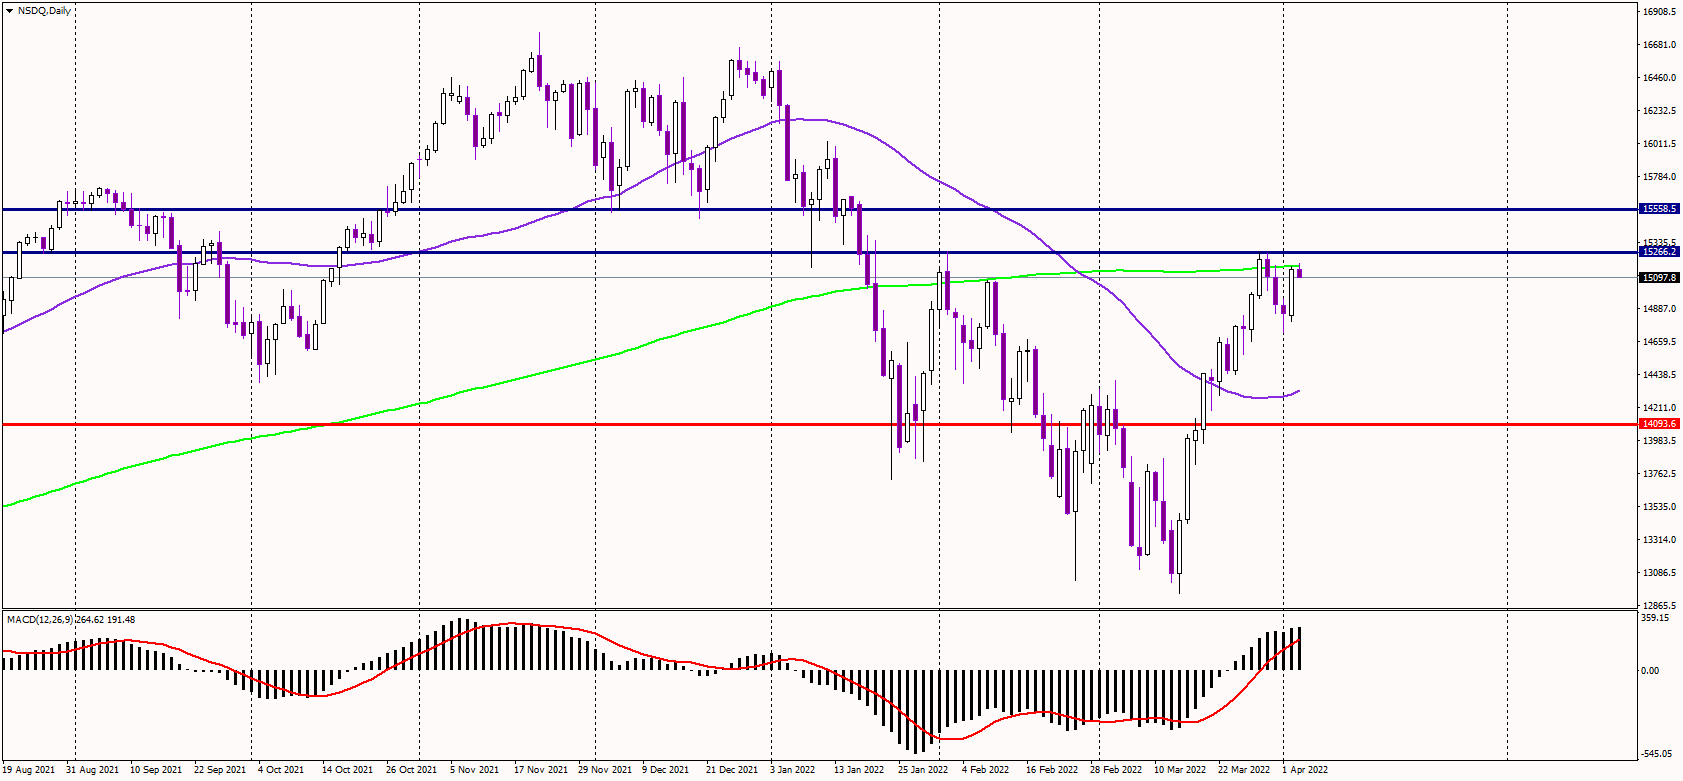Image resolution: width=1683 pixels, height=781 pixels.
Task: Click the 29 Nov 2021 date label
Action: point(604,770)
